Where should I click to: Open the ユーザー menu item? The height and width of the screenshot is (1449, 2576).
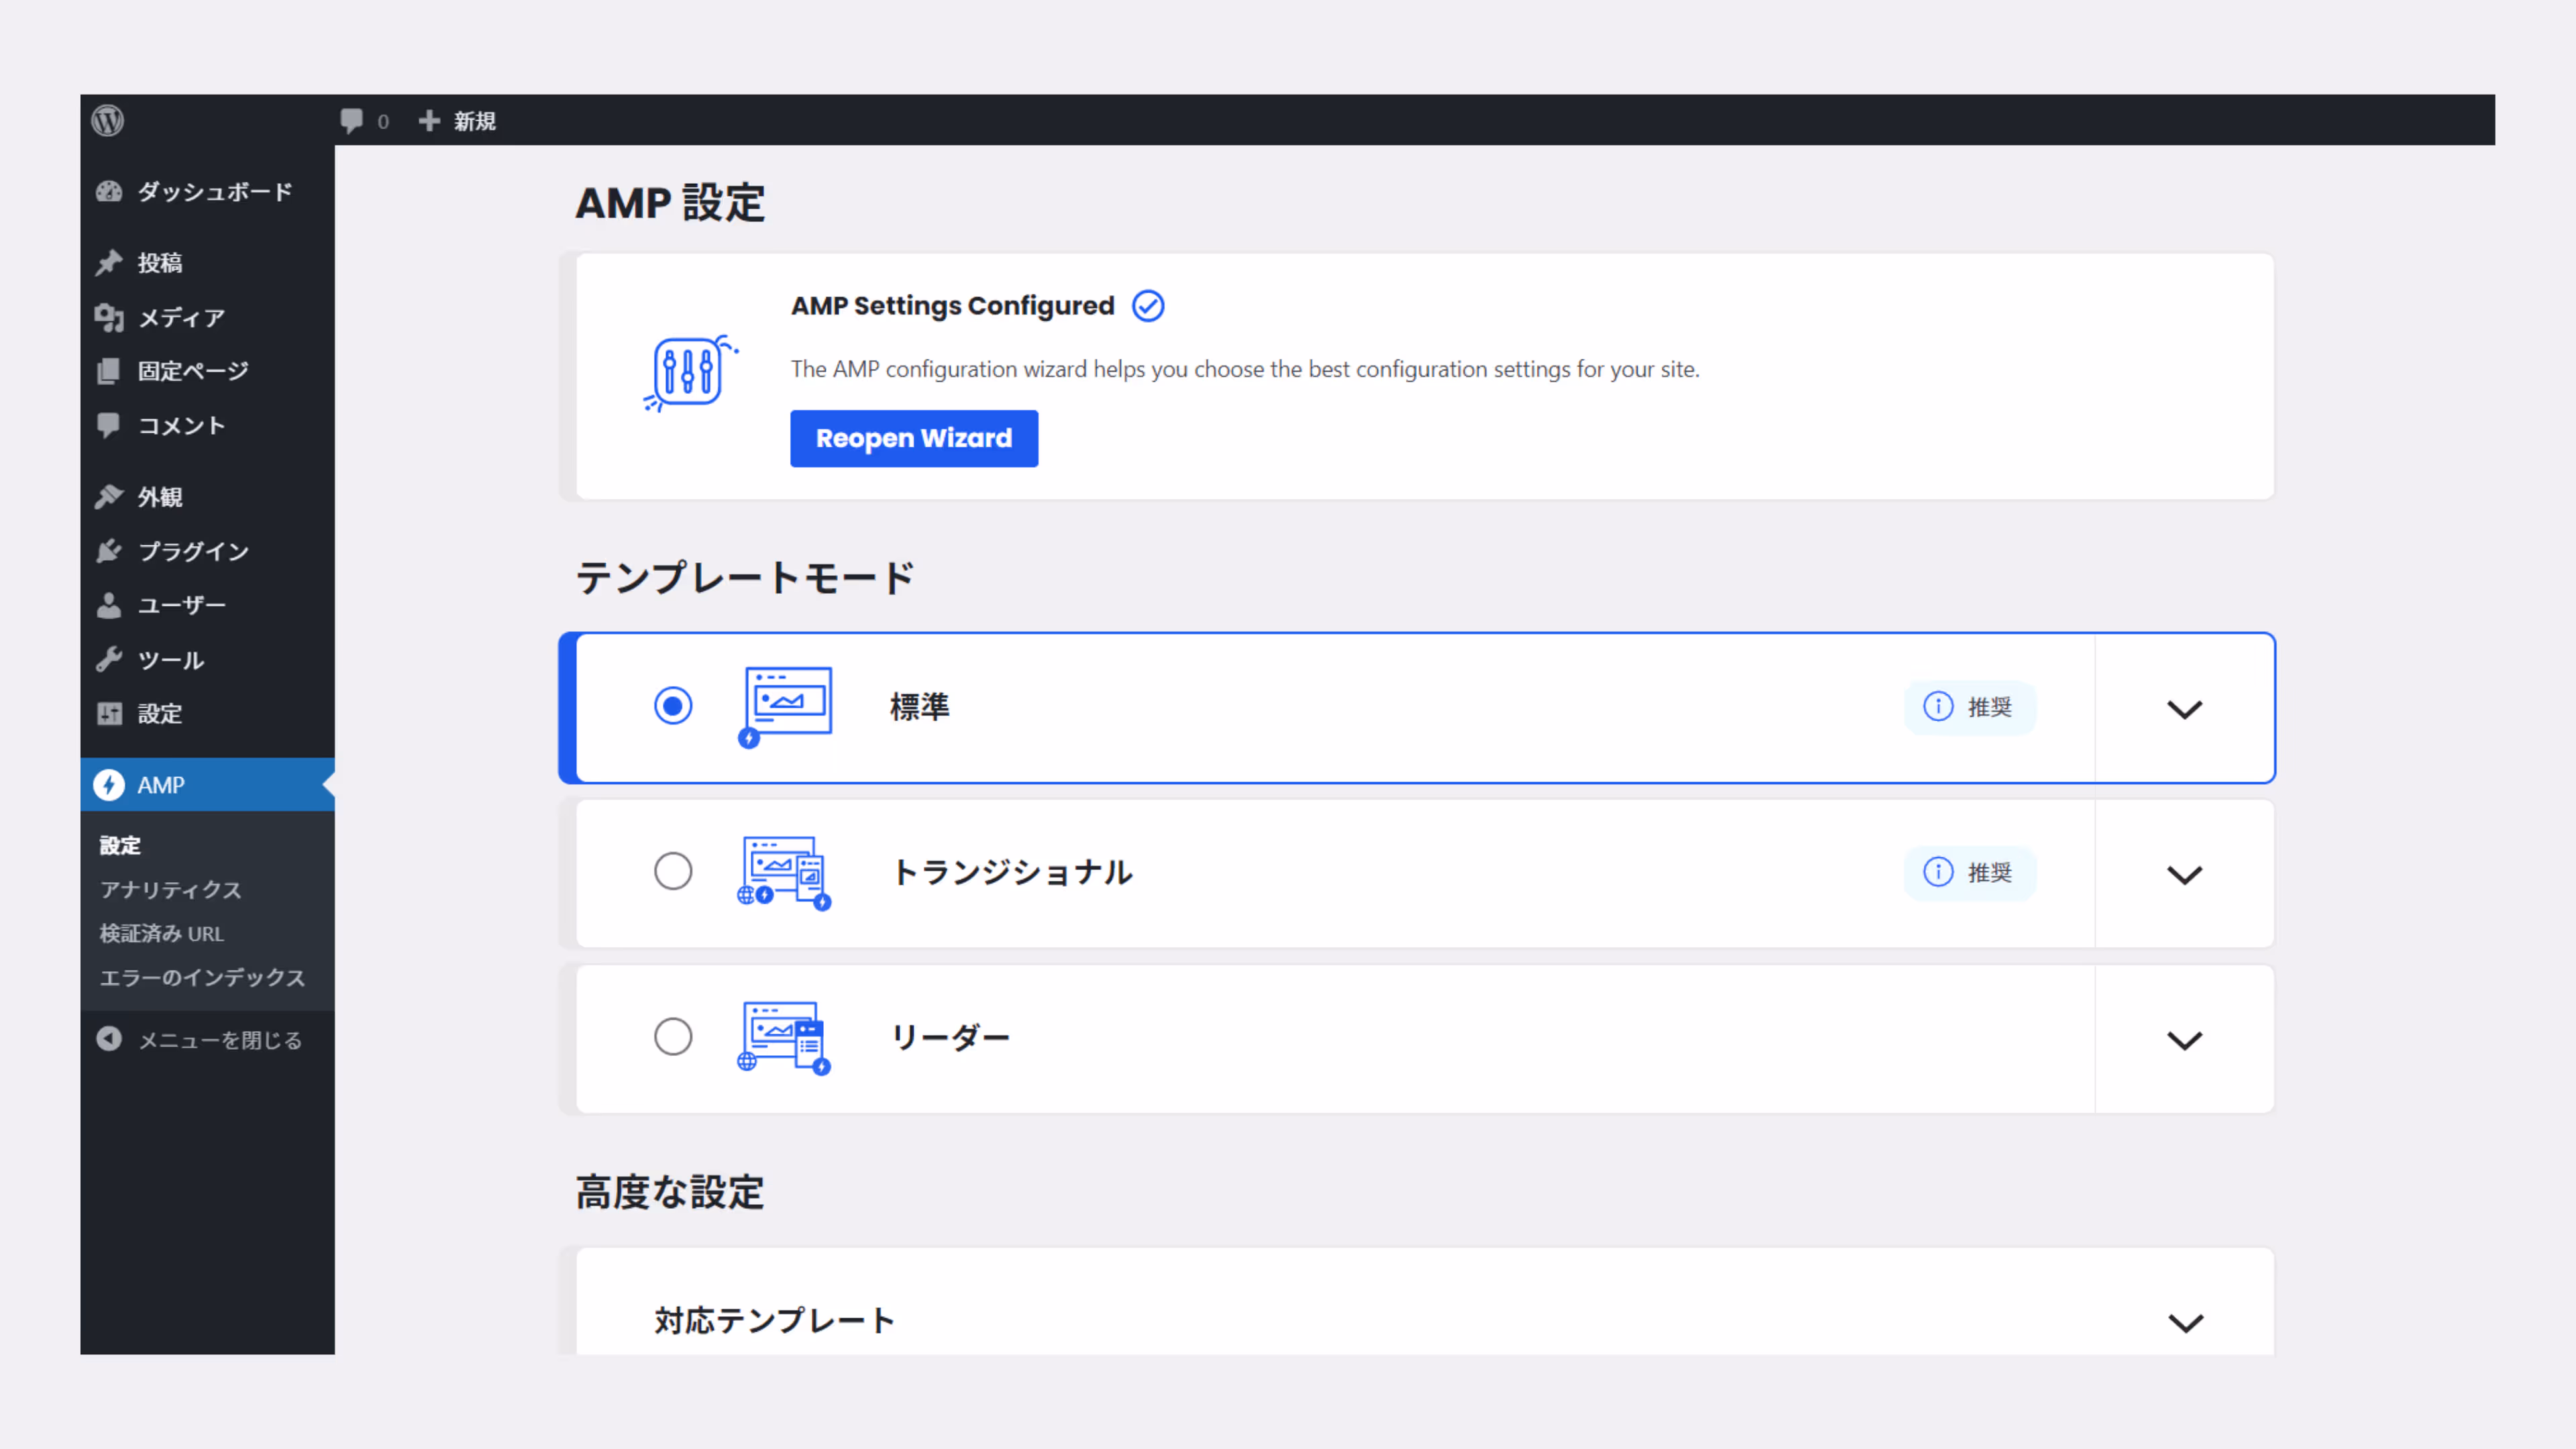pos(207,605)
